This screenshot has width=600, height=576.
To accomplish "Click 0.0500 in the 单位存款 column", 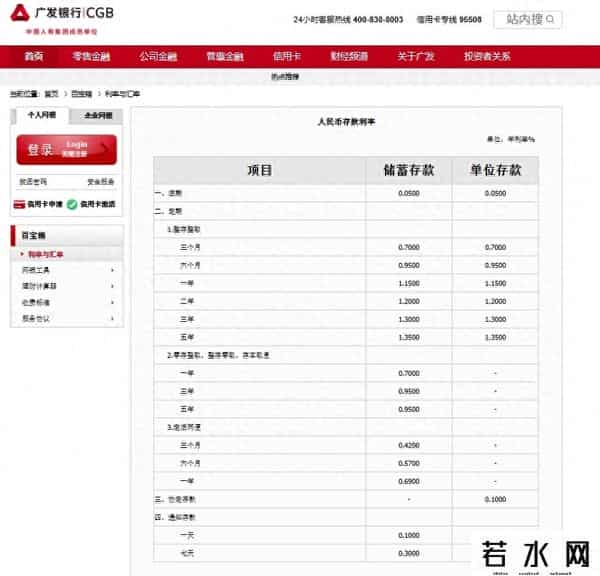I will pos(496,193).
